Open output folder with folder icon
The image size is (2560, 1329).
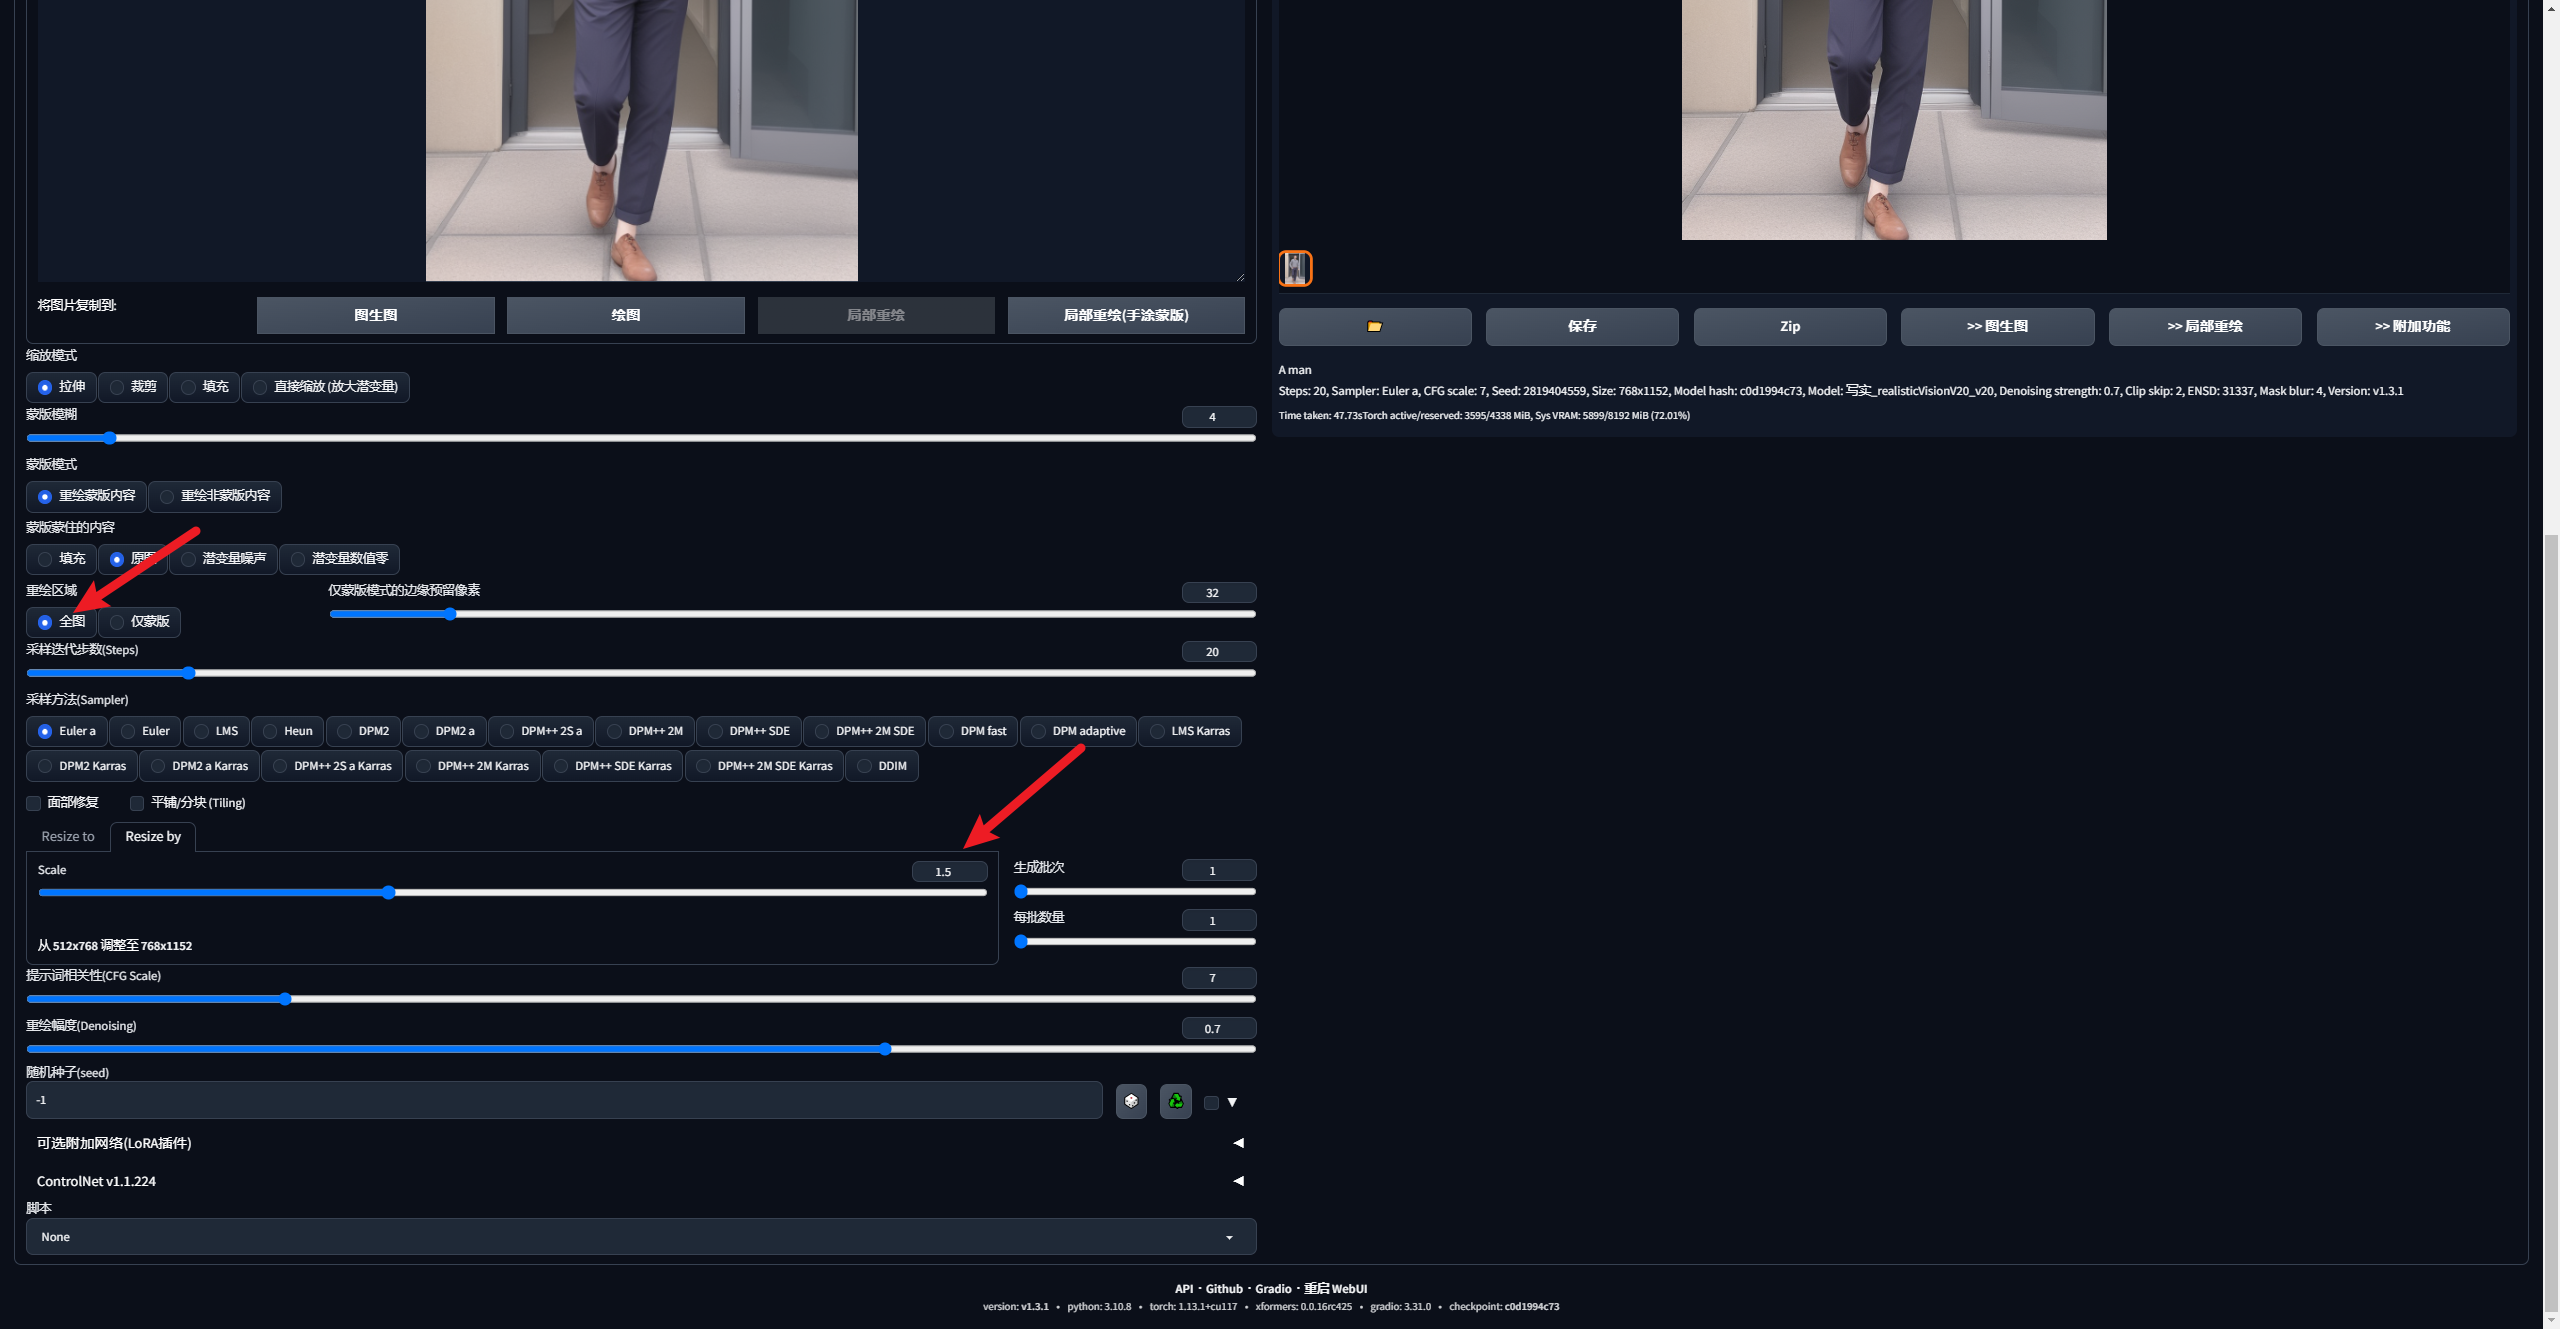(x=1375, y=326)
